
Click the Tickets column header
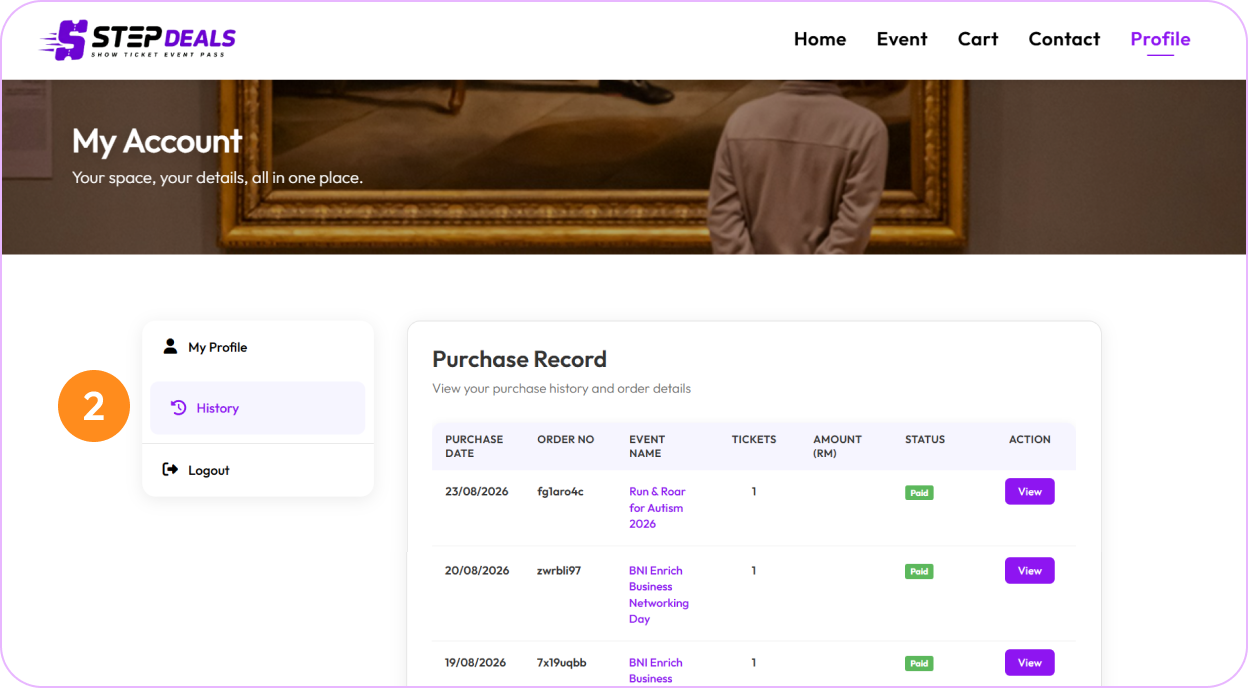click(754, 439)
